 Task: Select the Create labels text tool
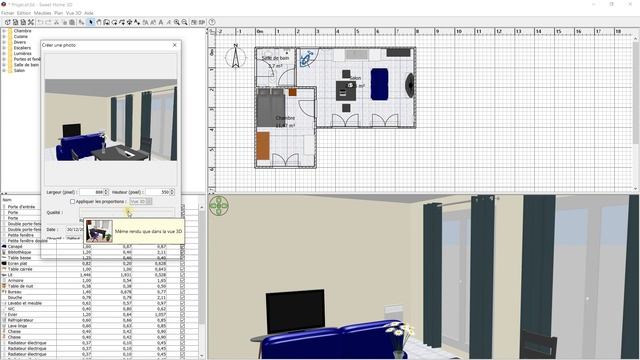click(x=137, y=22)
